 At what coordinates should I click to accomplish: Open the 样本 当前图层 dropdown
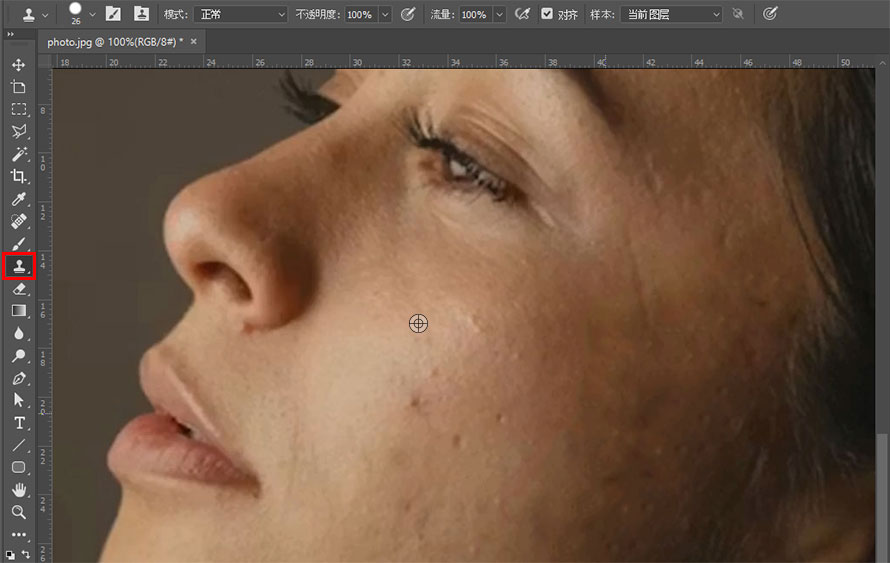[x=671, y=14]
